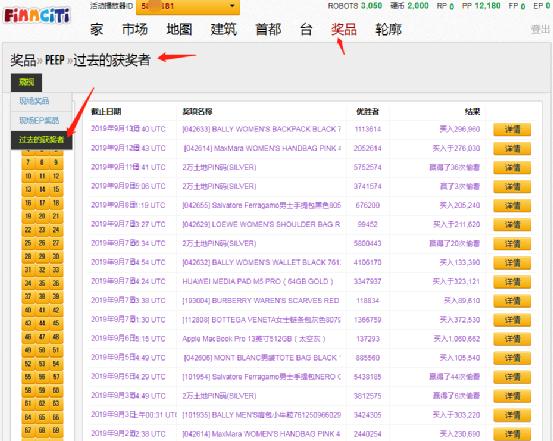Go to page 35
The height and width of the screenshot is (441, 553).
click(x=42, y=283)
